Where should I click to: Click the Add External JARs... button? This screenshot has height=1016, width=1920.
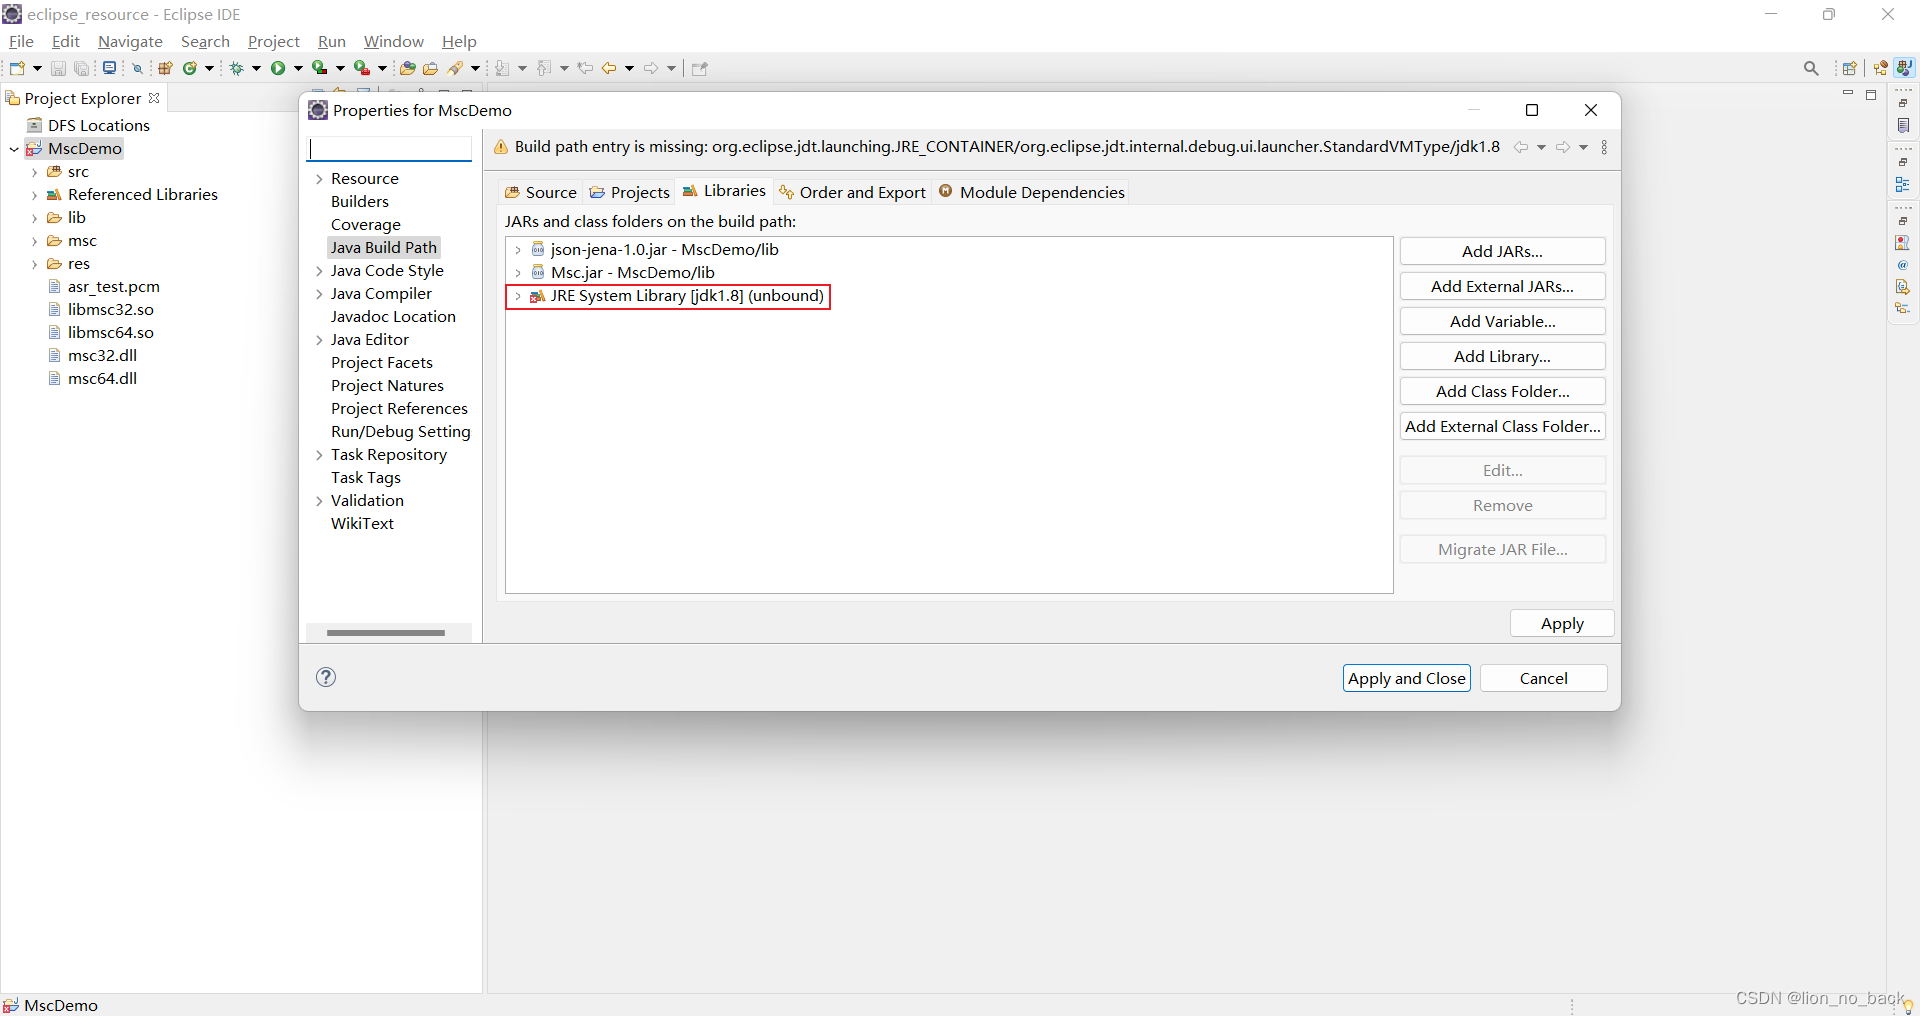tap(1502, 286)
